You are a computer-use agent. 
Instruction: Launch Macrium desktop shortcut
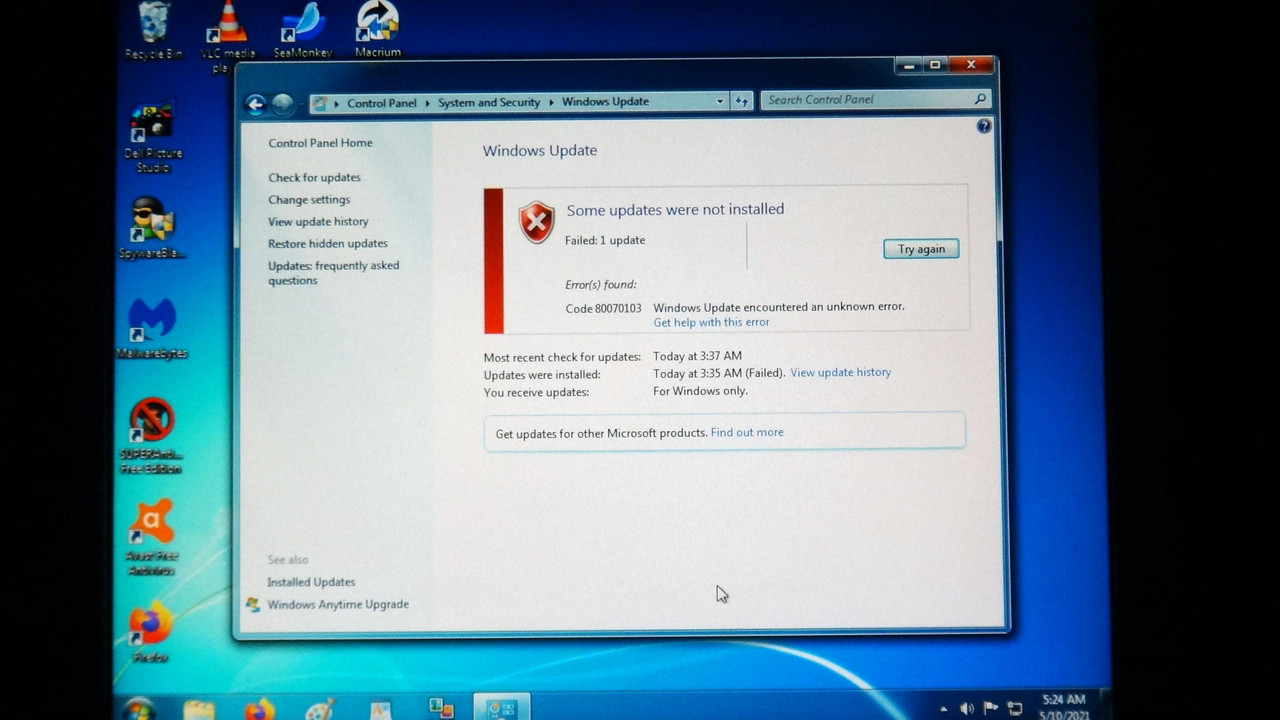(x=378, y=30)
